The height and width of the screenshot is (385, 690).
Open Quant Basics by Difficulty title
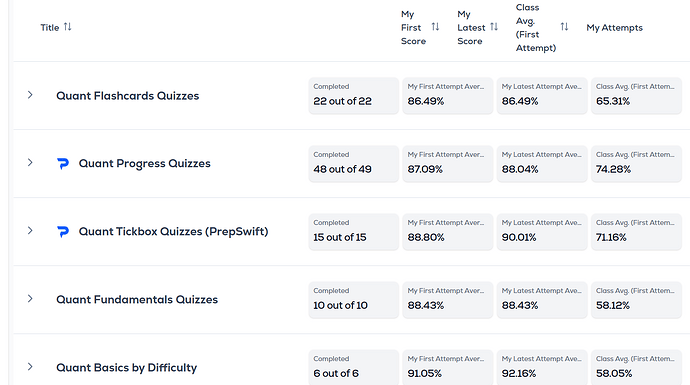(x=126, y=367)
